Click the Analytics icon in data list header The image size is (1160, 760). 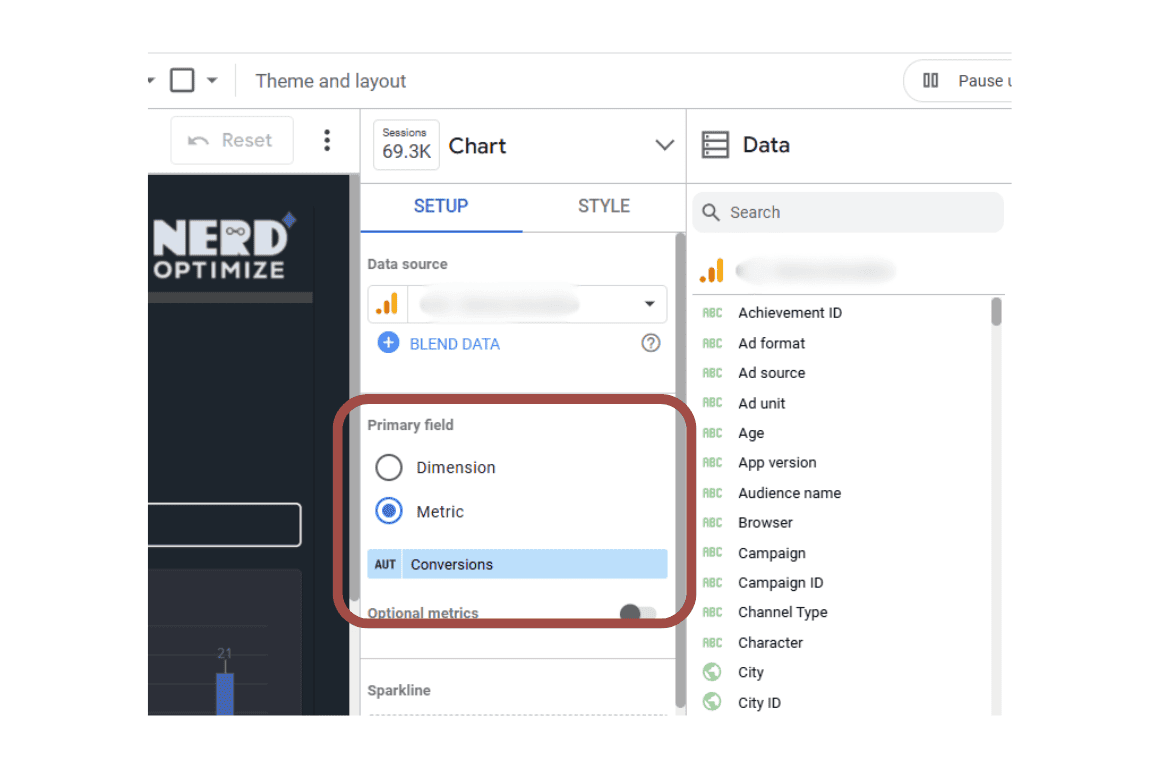pos(711,270)
